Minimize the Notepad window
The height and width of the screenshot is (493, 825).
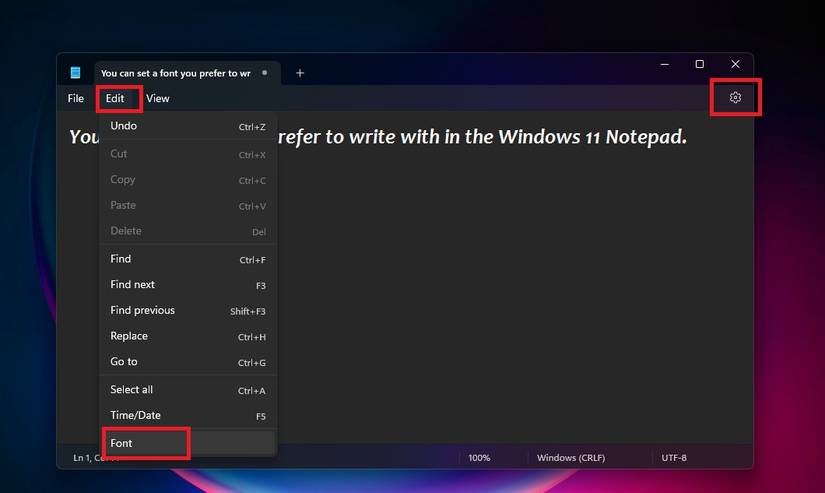[x=665, y=64]
